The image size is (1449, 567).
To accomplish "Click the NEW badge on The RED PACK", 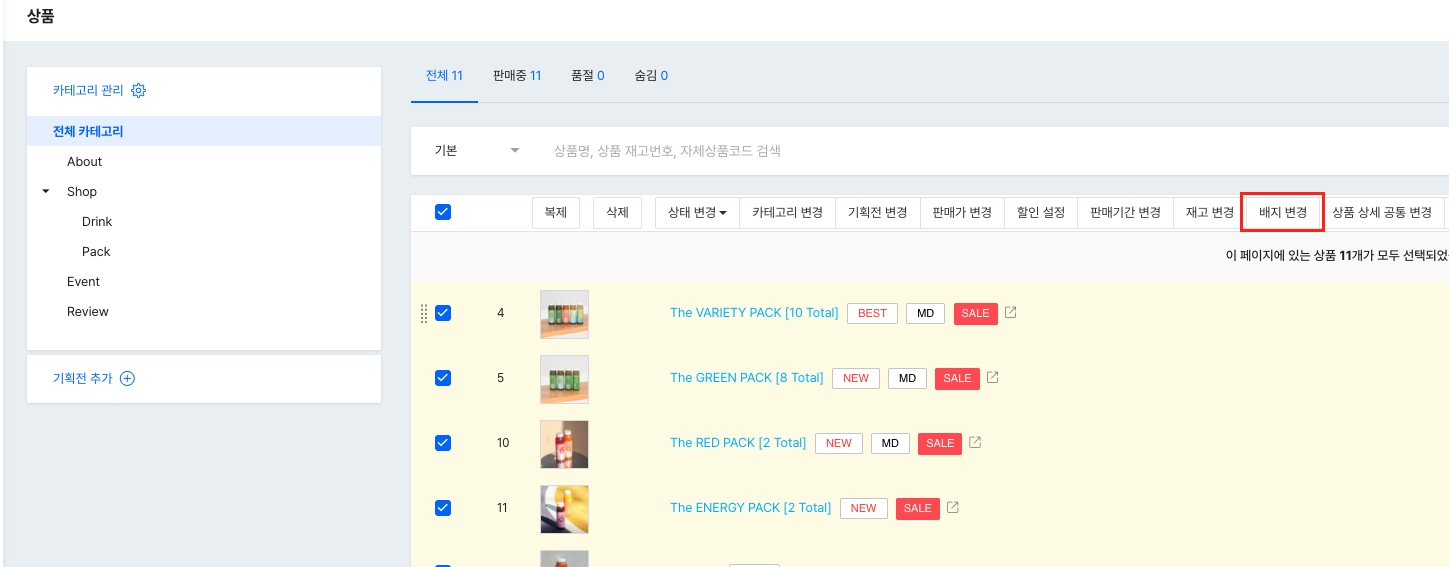I will pos(839,444).
